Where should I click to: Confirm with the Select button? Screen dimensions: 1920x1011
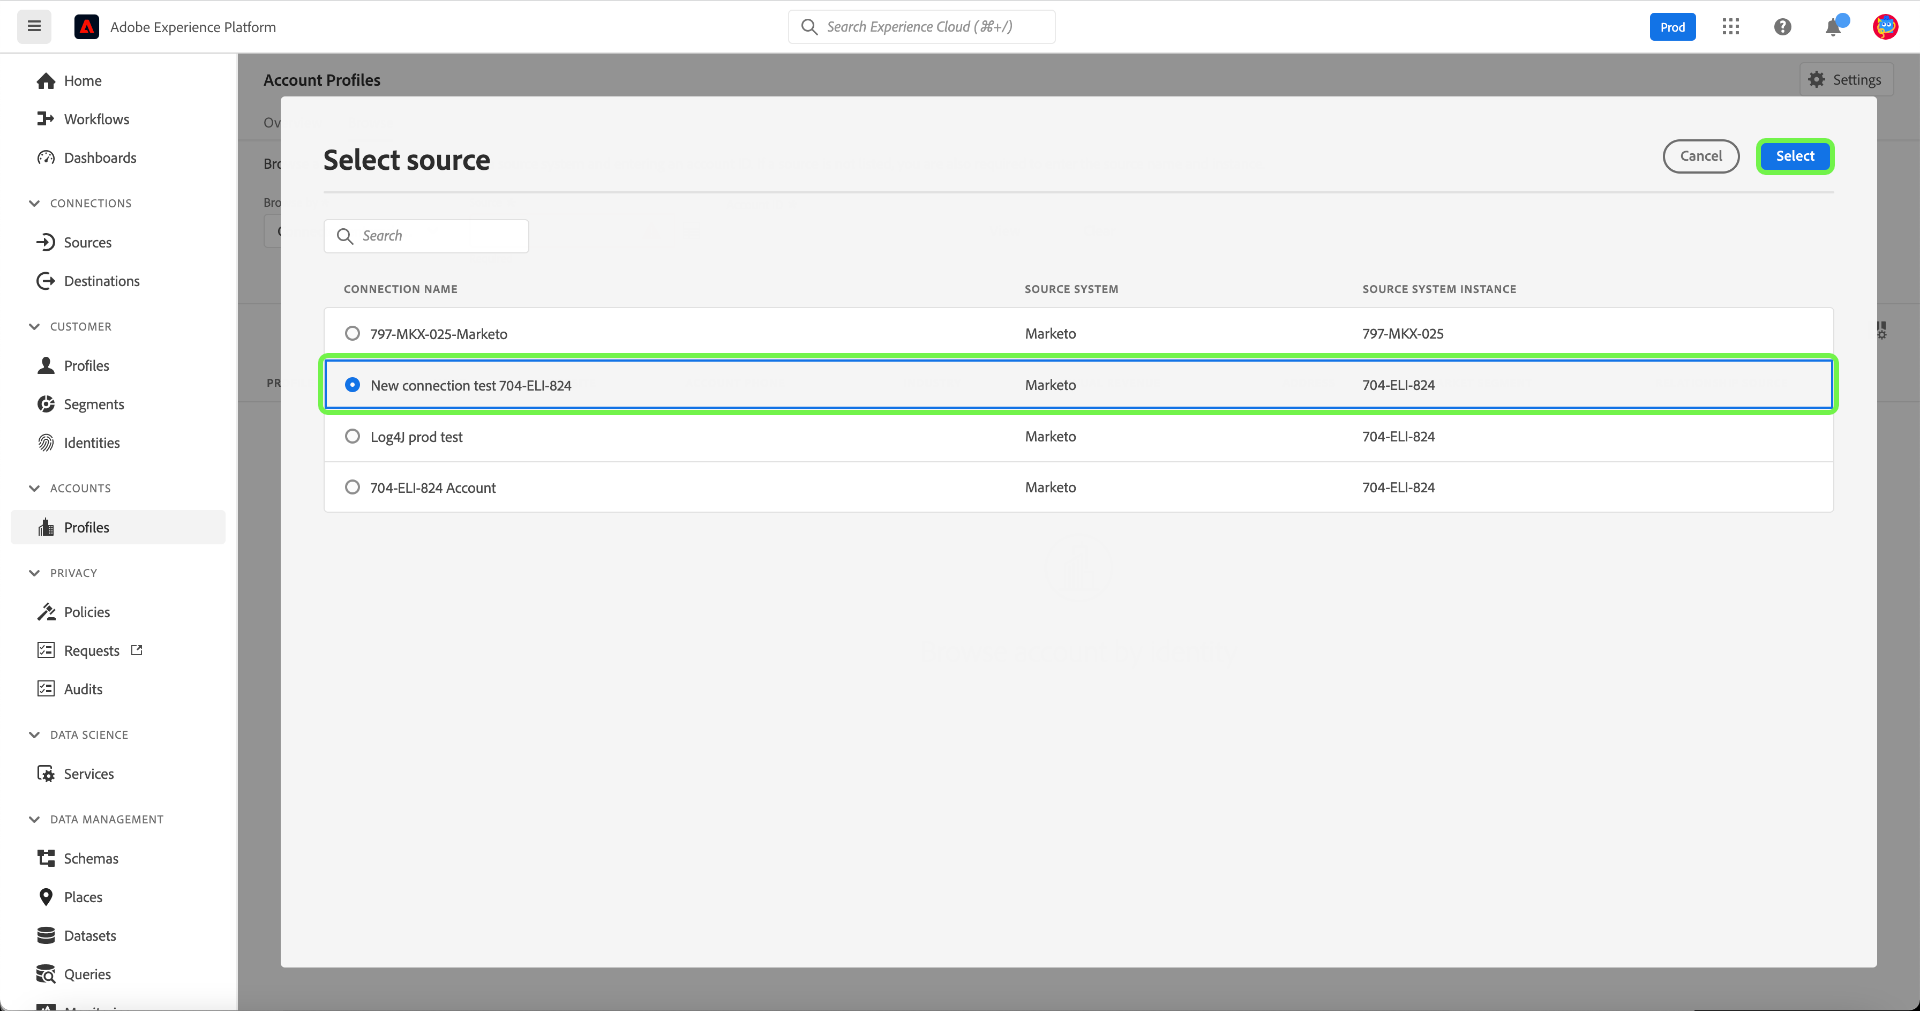coord(1795,156)
